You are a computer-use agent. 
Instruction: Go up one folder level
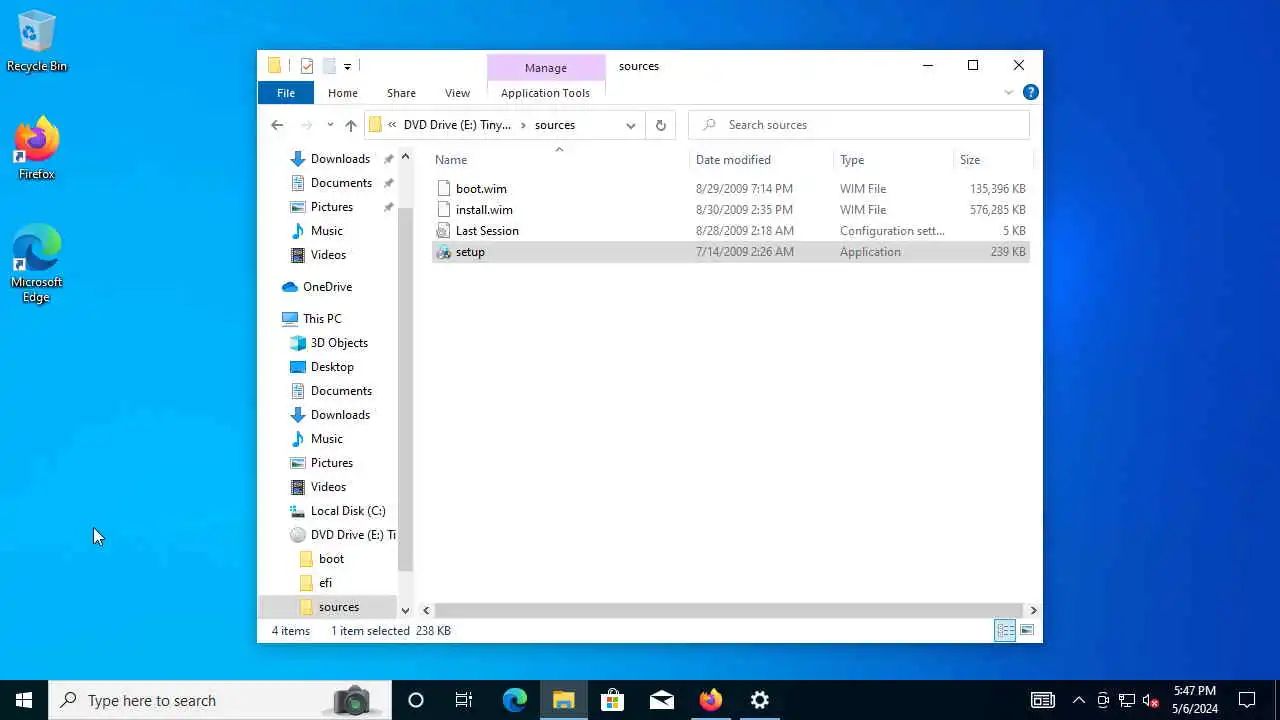(x=351, y=125)
